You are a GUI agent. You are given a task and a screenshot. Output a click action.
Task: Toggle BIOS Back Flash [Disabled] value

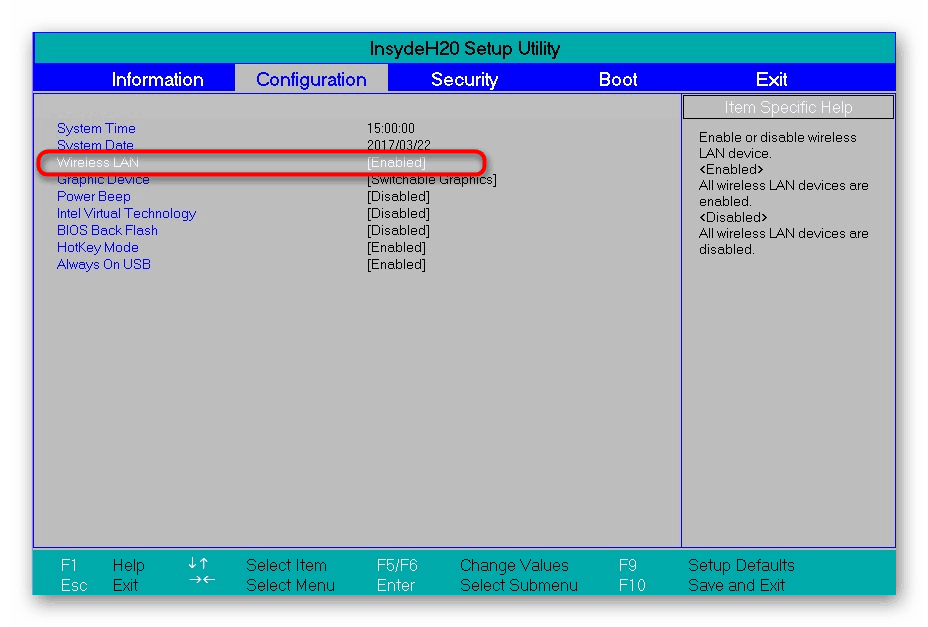pyautogui.click(x=398, y=230)
